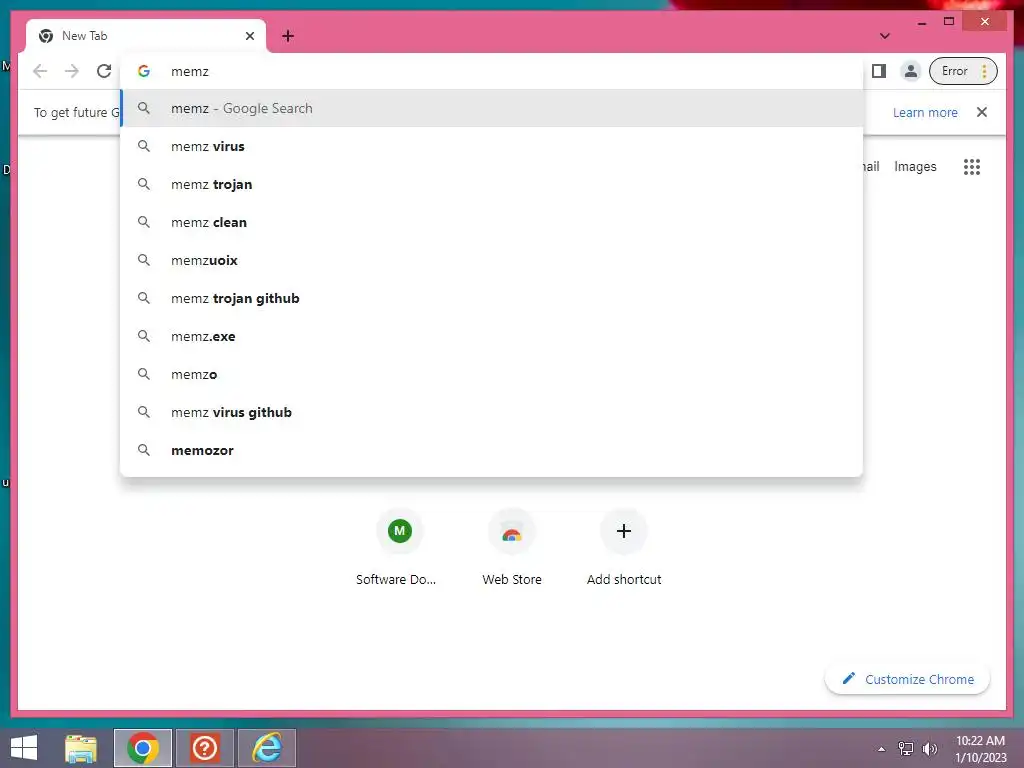Open a new tab with plus button
This screenshot has height=768, width=1024.
click(x=288, y=36)
